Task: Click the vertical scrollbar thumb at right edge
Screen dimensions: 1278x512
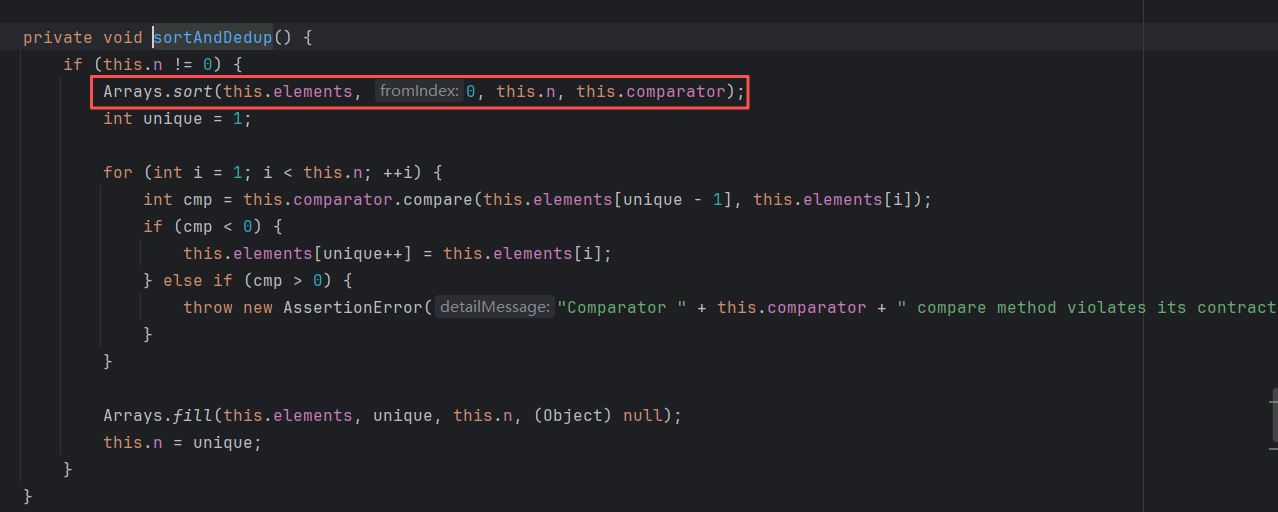Action: (x=1273, y=414)
